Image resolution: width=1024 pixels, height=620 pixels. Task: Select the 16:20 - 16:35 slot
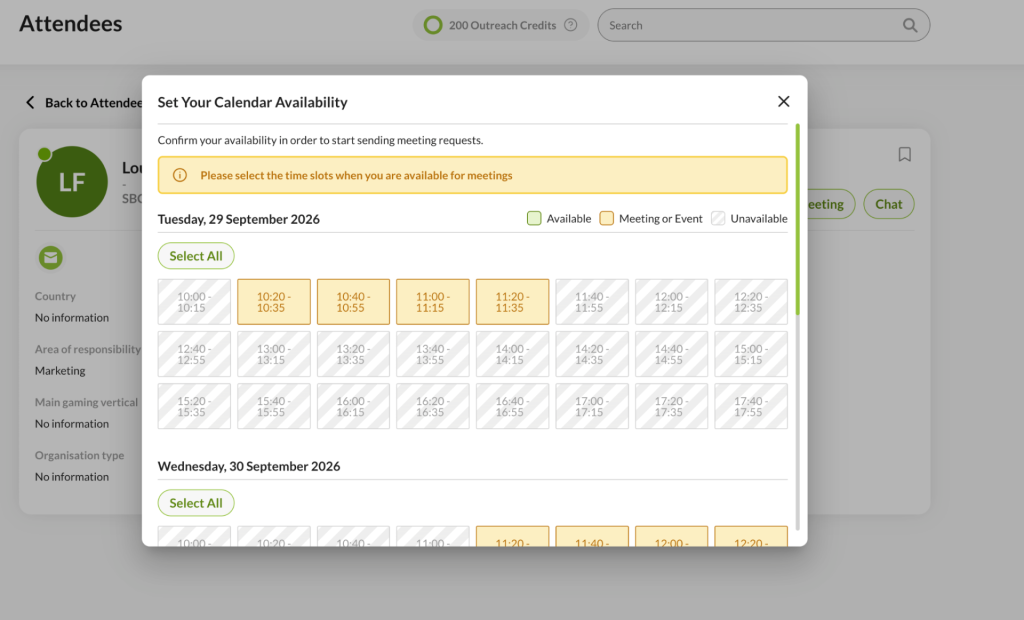pos(433,406)
